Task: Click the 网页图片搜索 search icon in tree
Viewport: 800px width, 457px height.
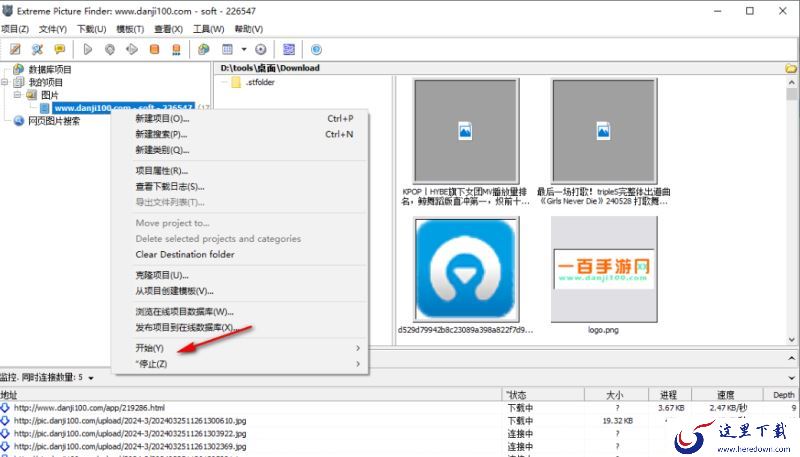Action: [x=19, y=121]
